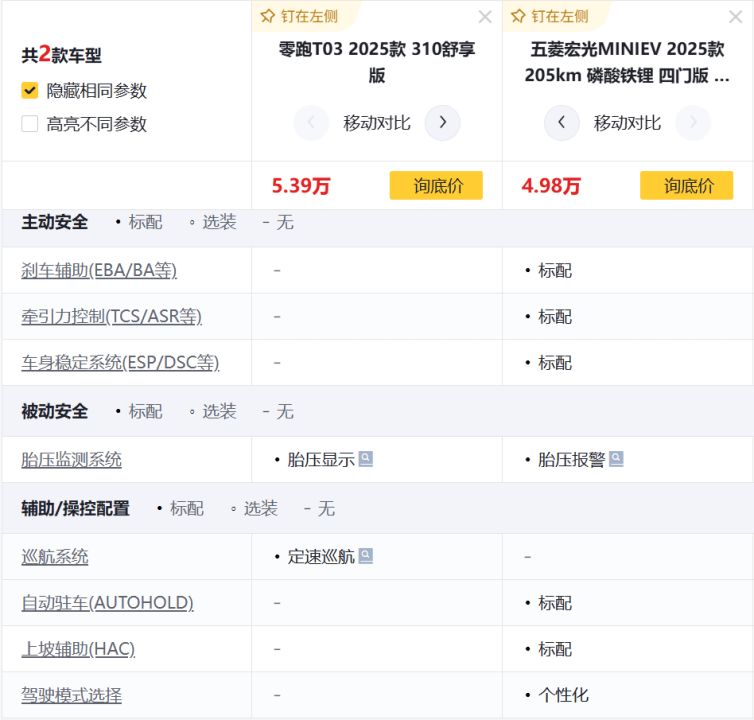The image size is (754, 720).
Task: Open 胎压显示 detail magnifier icon
Action: click(x=366, y=459)
